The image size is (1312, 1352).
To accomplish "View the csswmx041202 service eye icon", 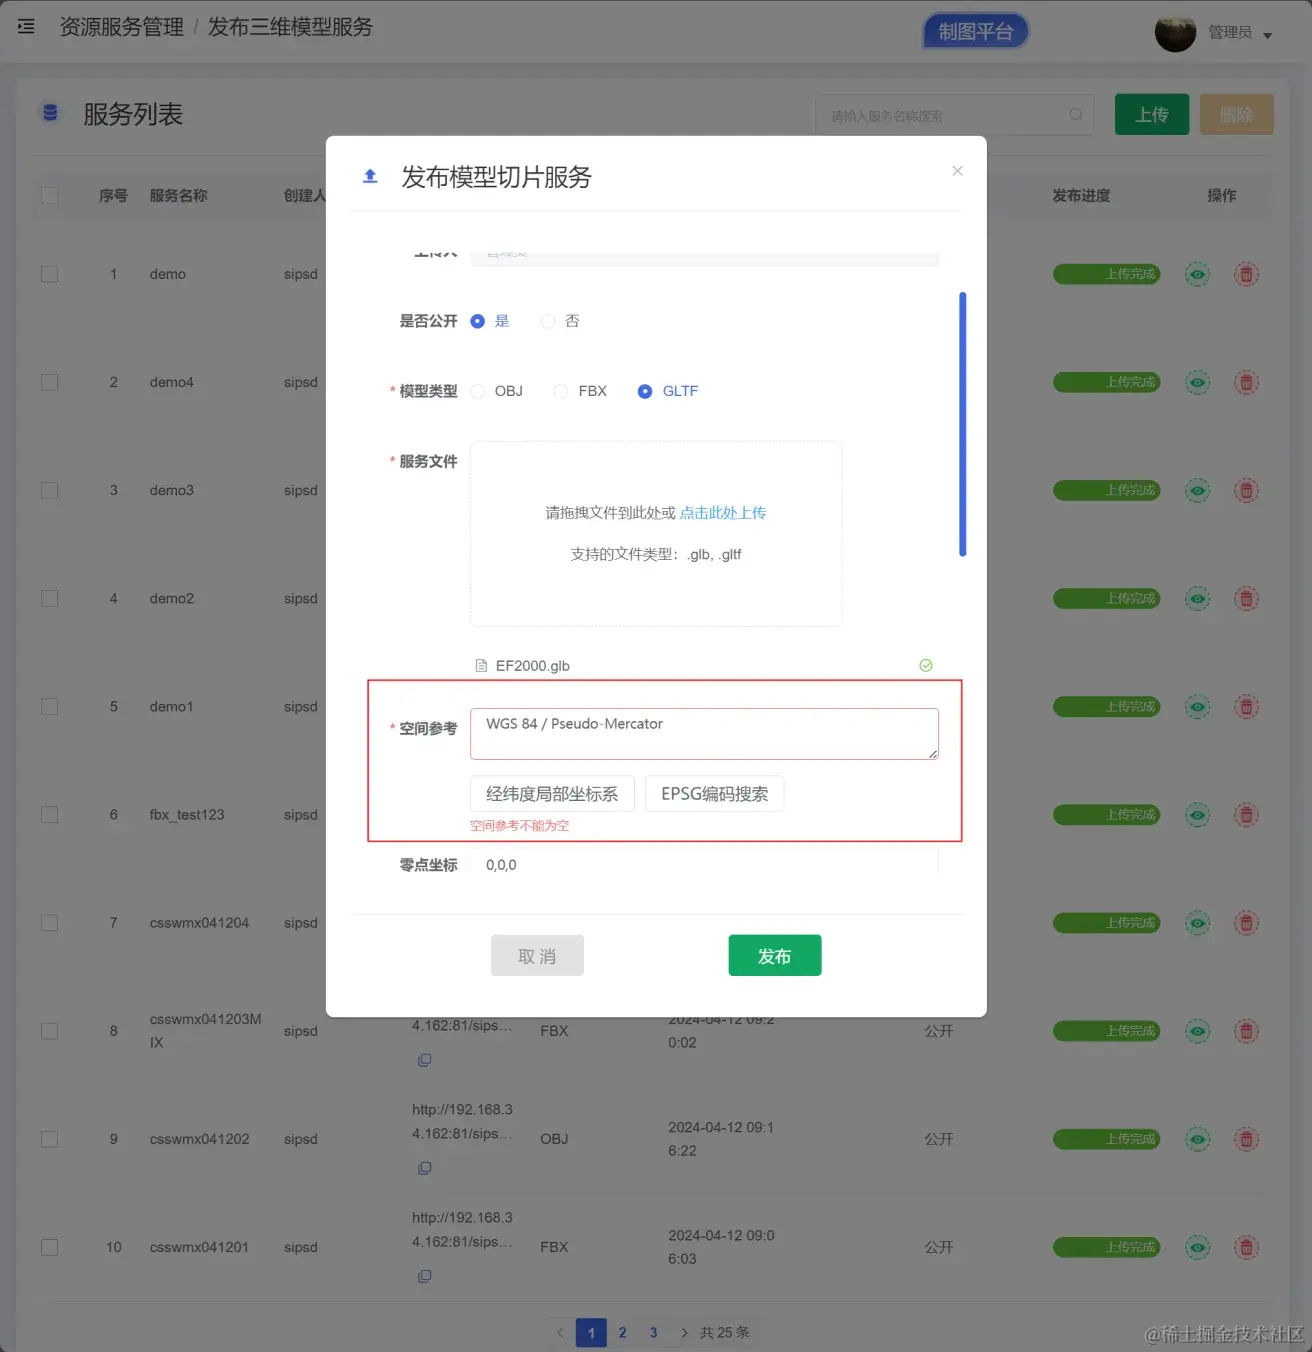I will pyautogui.click(x=1197, y=1139).
